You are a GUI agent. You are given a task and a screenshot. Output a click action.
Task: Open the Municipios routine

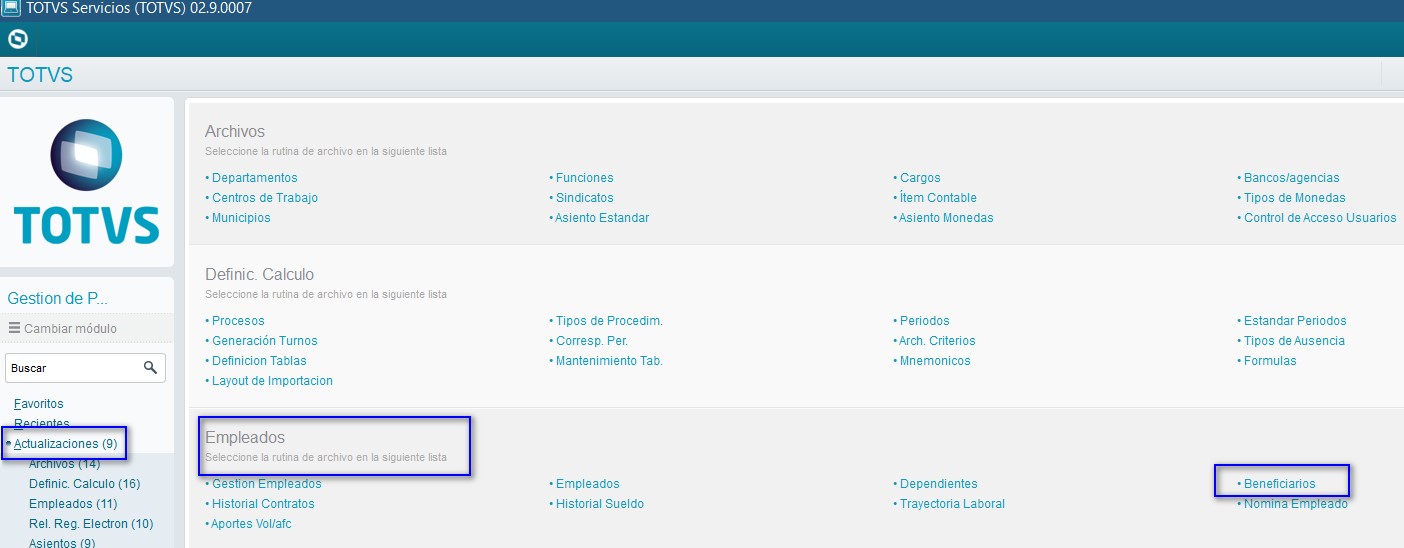241,218
